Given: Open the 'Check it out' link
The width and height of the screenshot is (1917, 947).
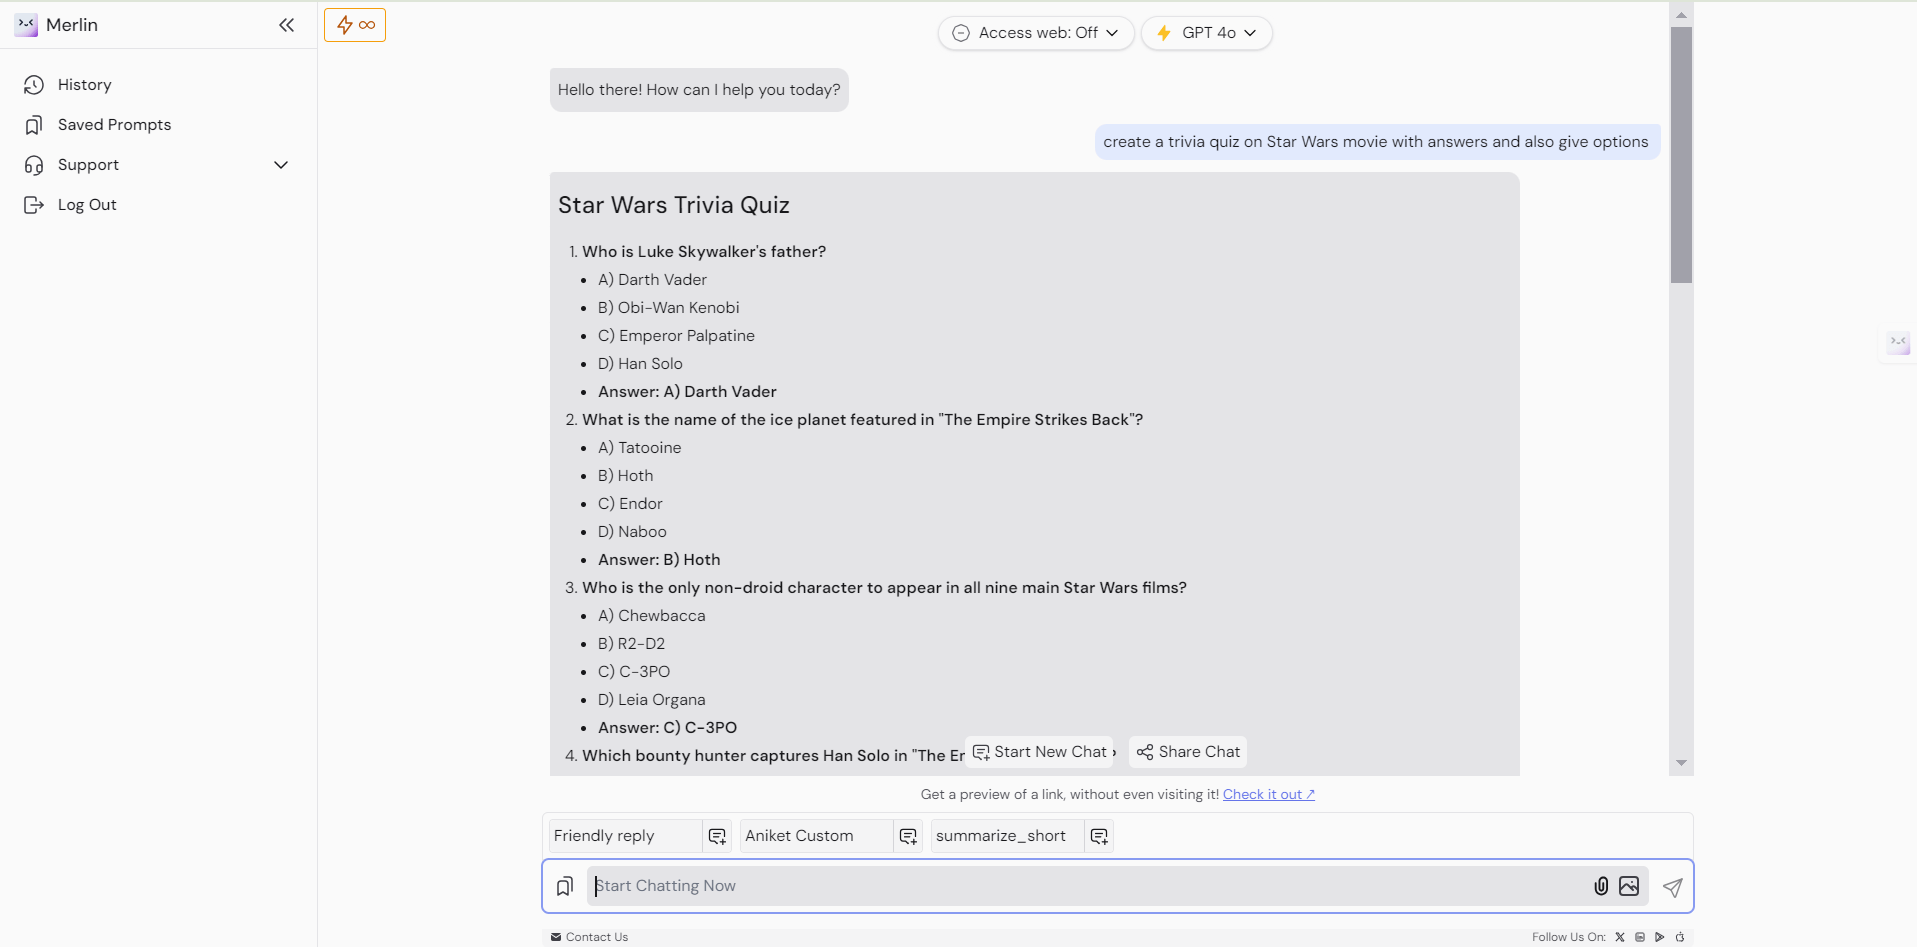Looking at the screenshot, I should click(1268, 794).
